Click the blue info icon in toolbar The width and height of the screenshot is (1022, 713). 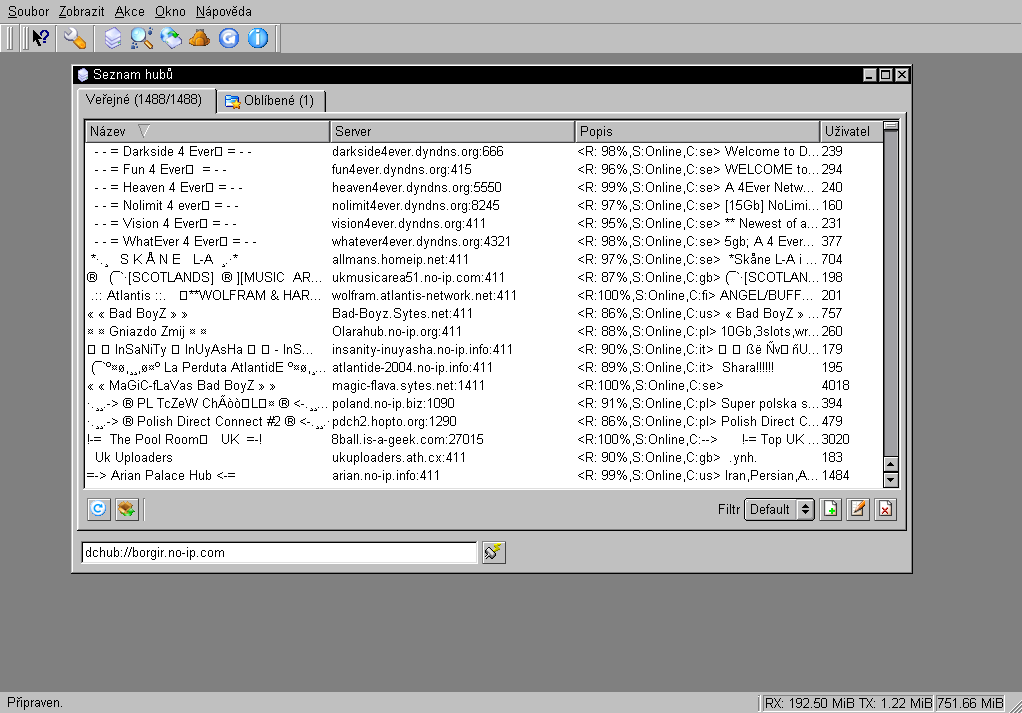pos(258,38)
